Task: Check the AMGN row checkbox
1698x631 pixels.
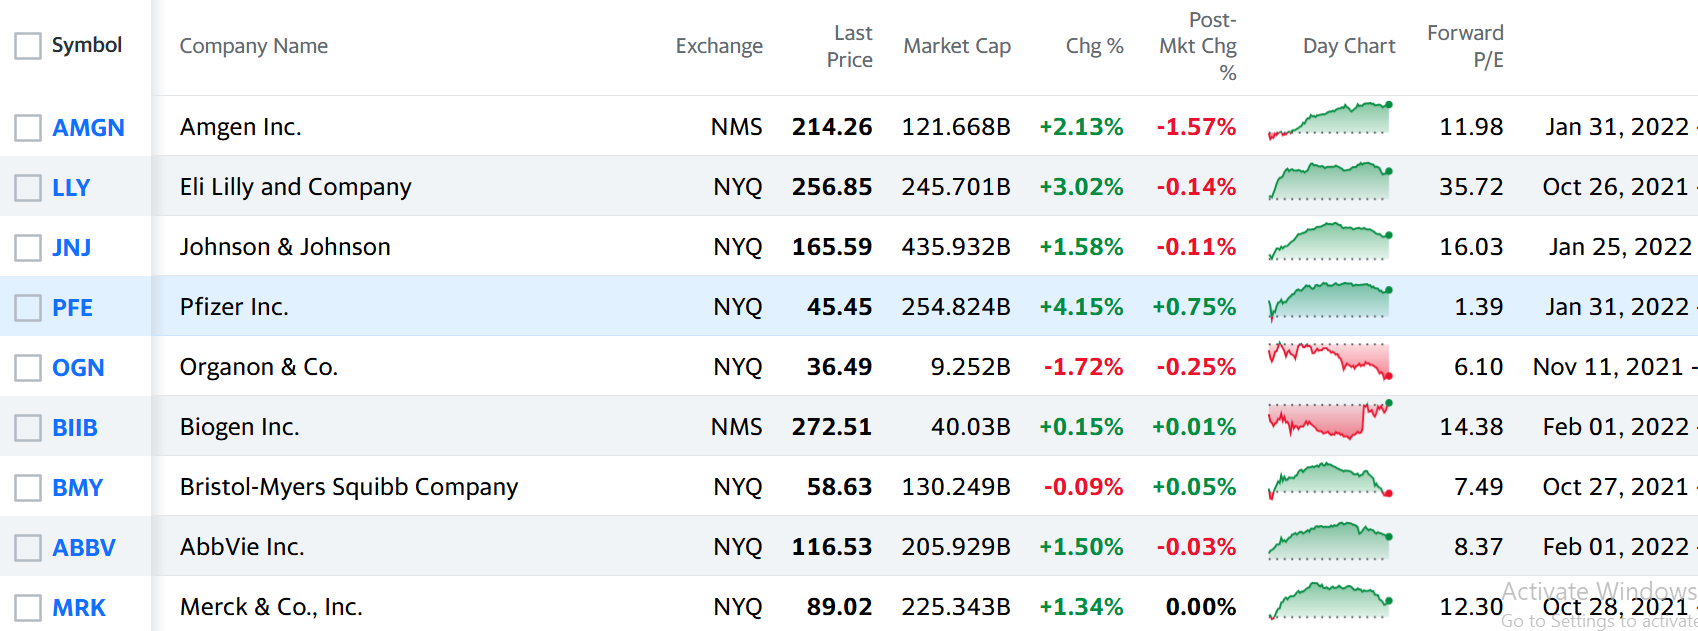Action: (28, 128)
